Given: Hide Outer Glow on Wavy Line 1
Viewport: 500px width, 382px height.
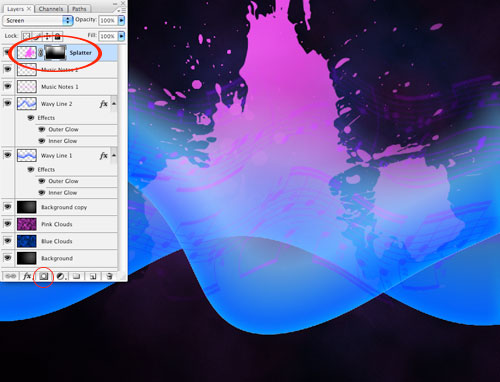Looking at the screenshot, I should tap(42, 181).
